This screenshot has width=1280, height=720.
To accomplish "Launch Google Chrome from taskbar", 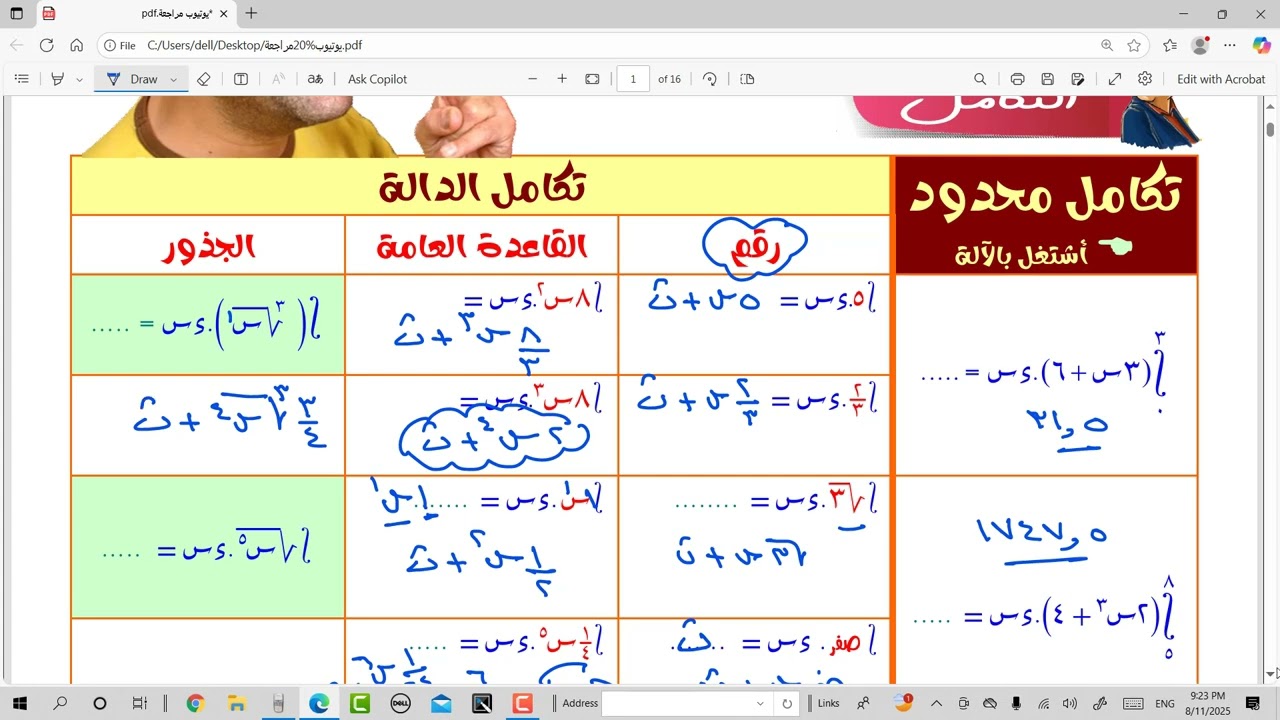I will click(195, 703).
